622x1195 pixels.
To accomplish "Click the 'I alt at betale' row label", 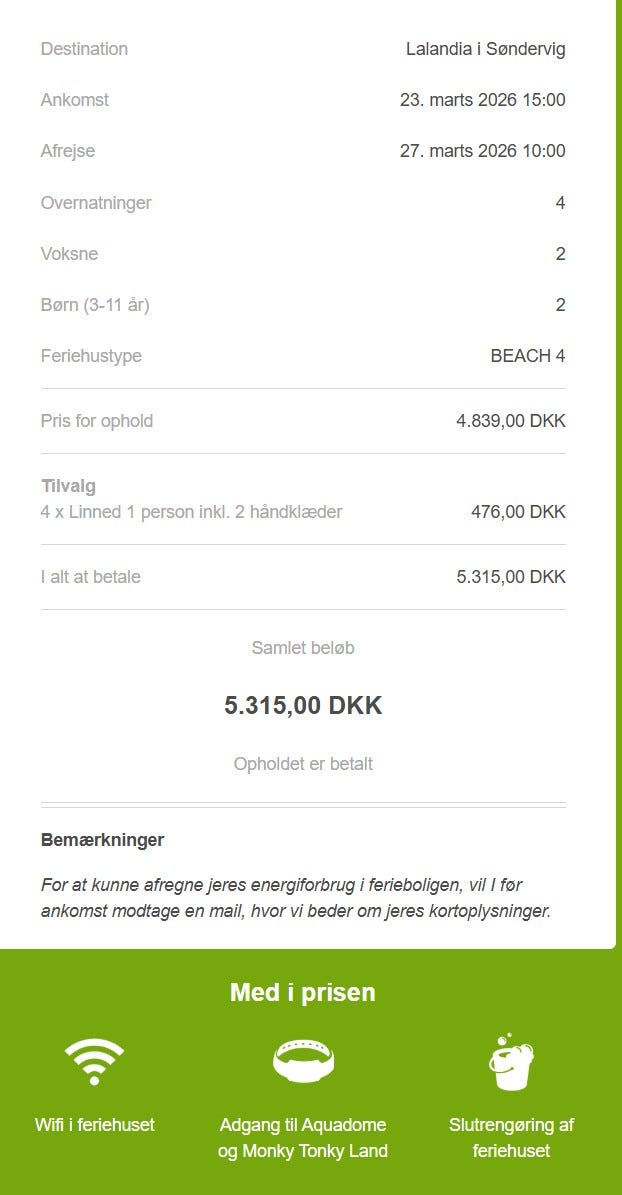I will tap(91, 577).
